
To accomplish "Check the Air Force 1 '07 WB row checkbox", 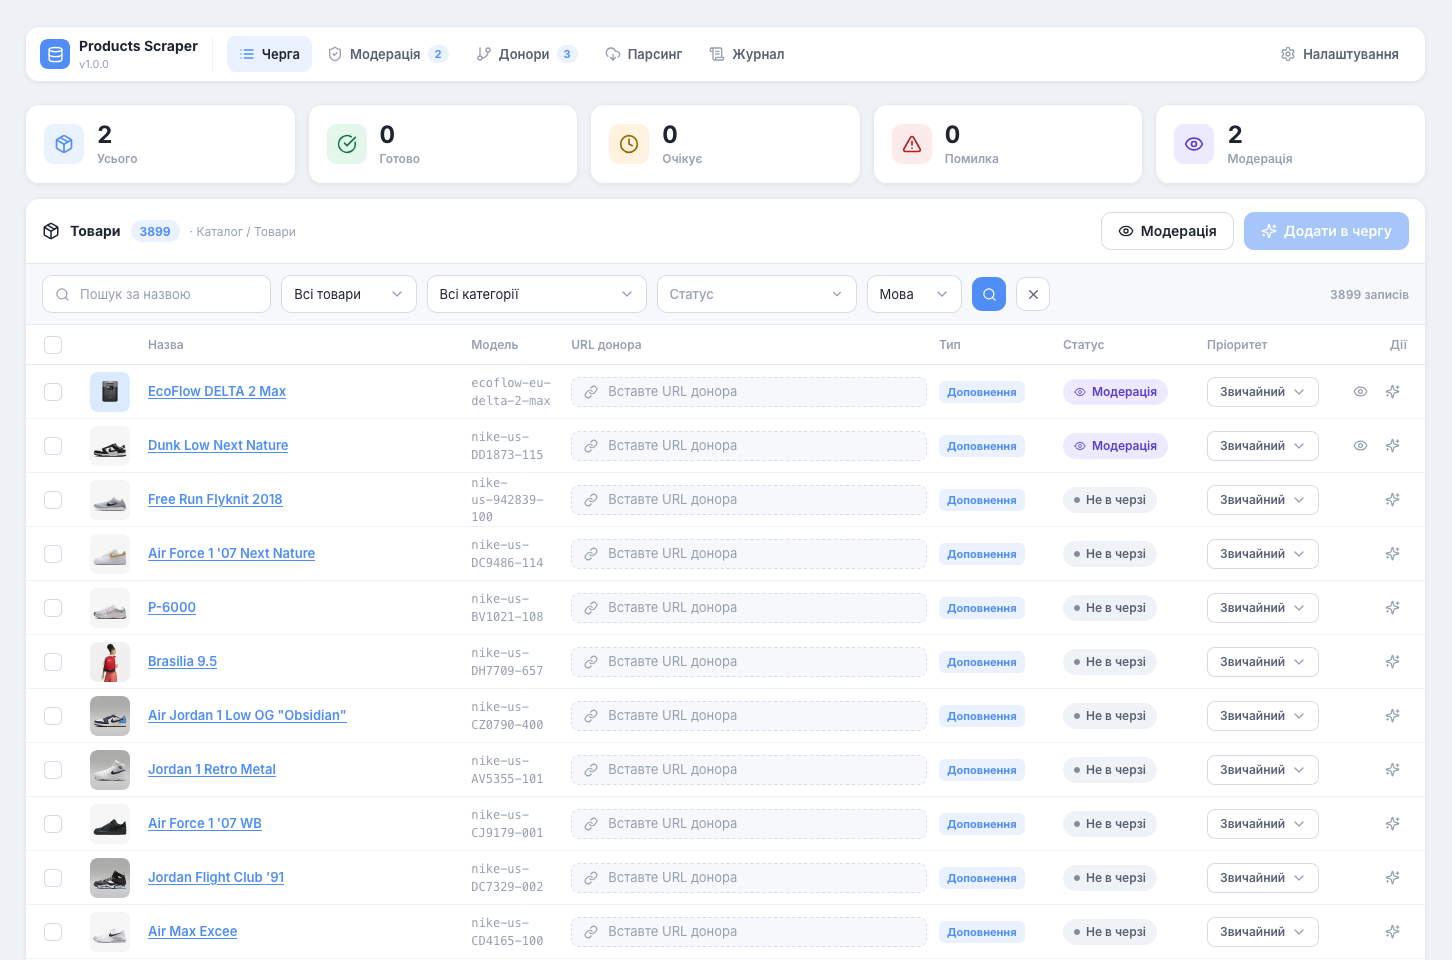I will click(53, 824).
